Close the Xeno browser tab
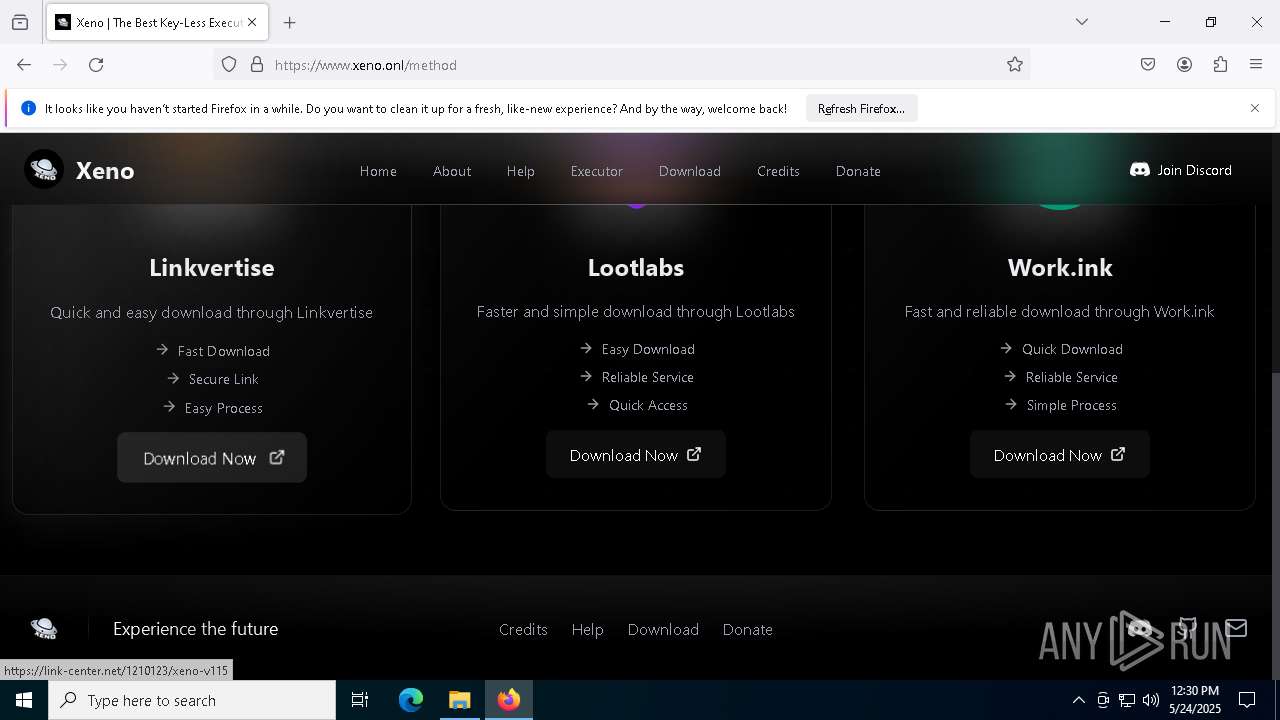Screen dimensions: 1280x720 click(x=252, y=22)
